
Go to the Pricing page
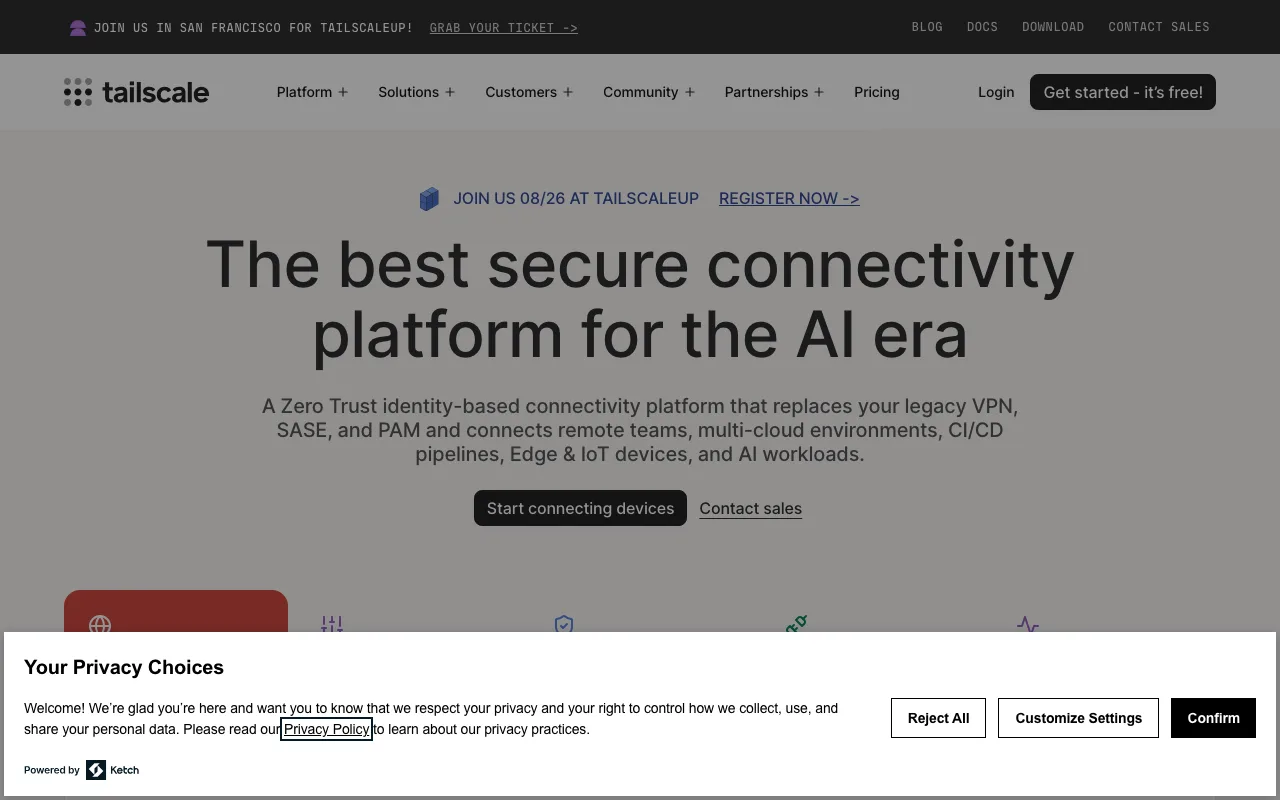point(877,92)
